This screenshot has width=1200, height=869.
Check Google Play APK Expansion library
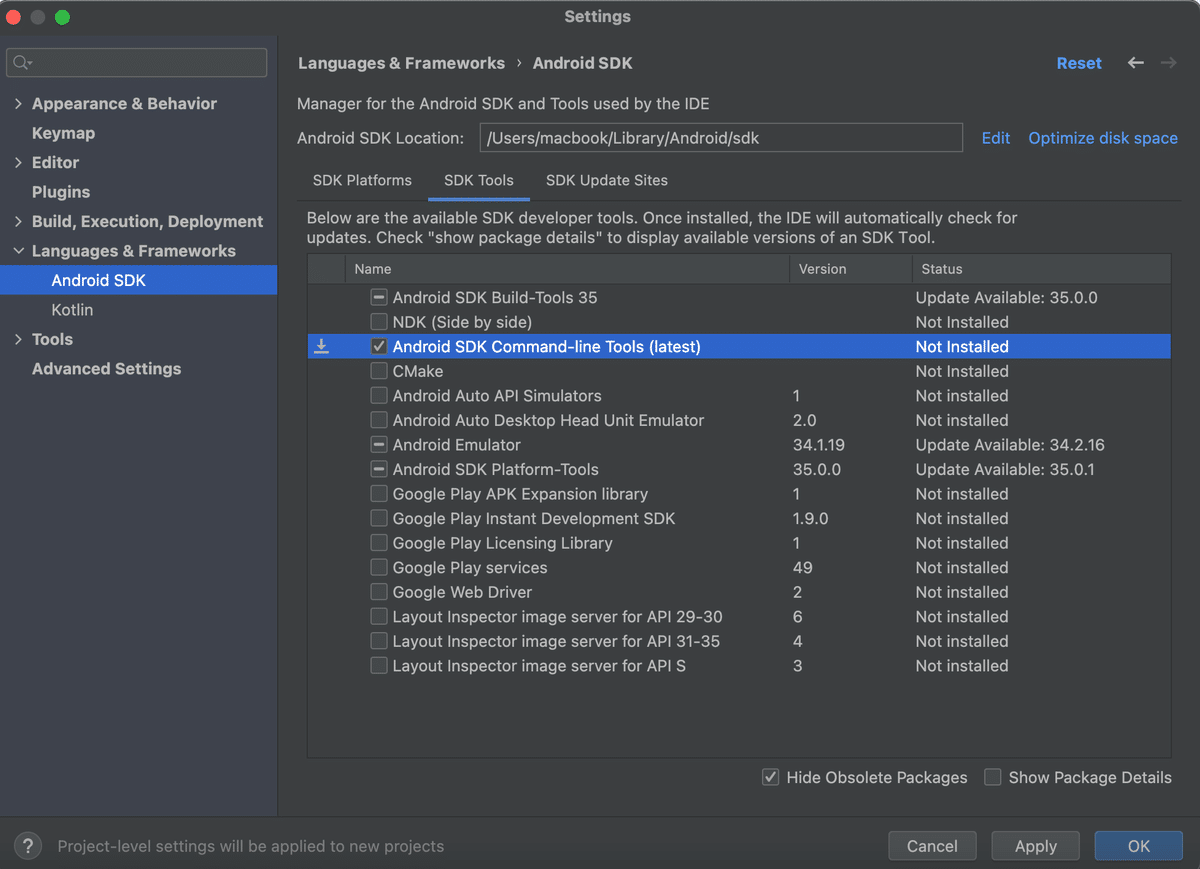click(379, 493)
